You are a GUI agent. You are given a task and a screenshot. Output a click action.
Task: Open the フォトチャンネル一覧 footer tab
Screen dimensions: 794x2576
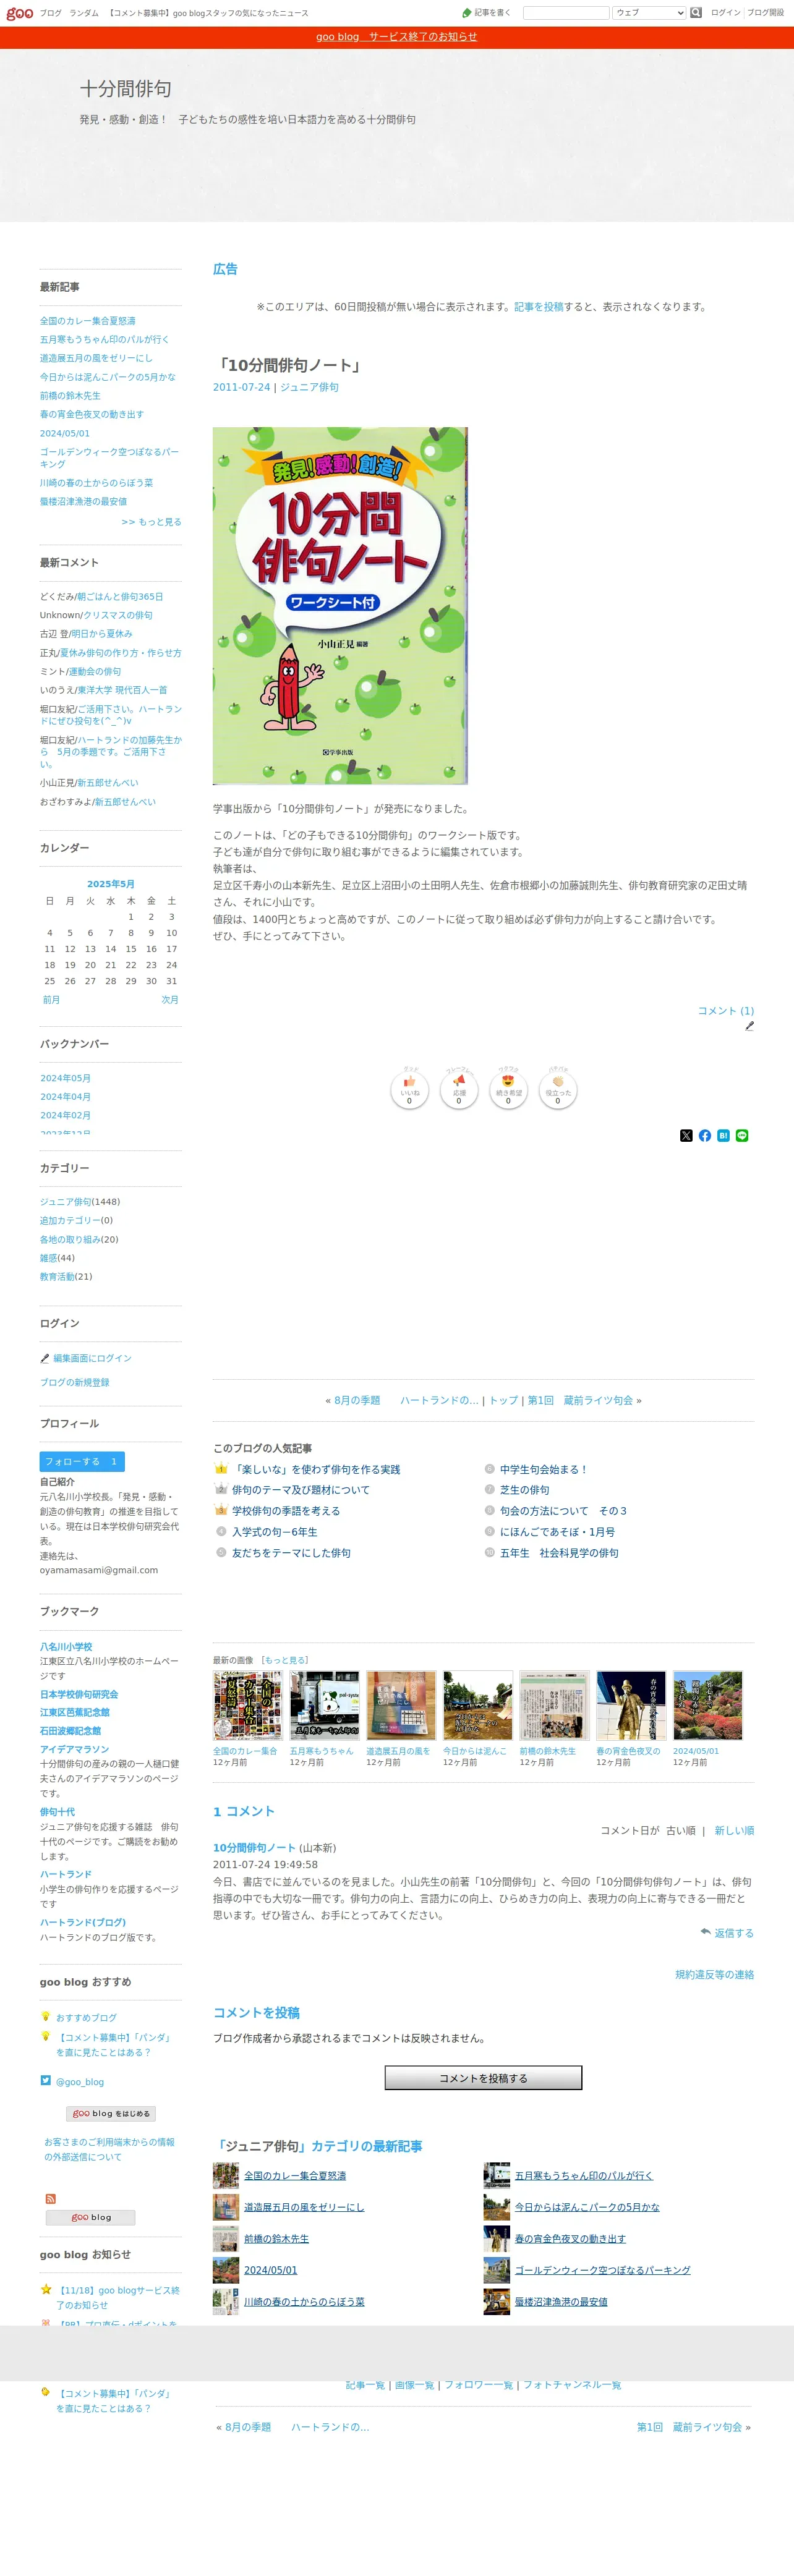click(x=572, y=2385)
